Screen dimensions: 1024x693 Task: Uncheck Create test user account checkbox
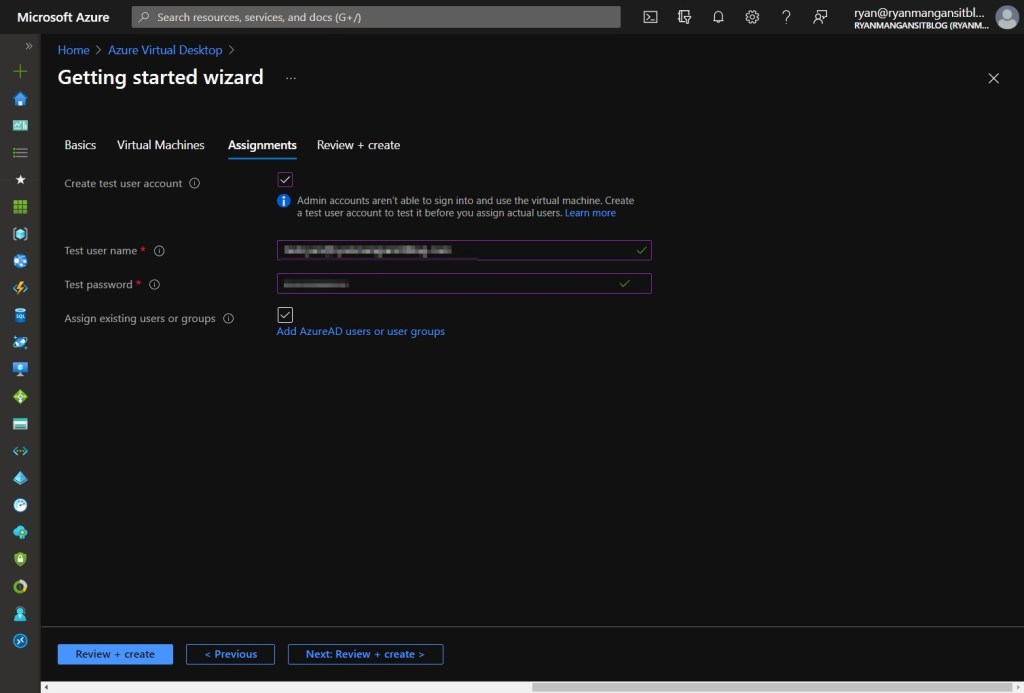click(x=285, y=180)
